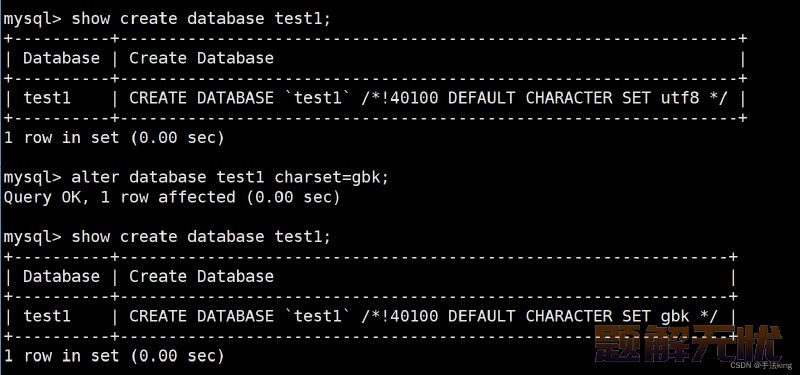Select the 'Create Database' header in second table
Viewport: 800px width, 375px height.
click(x=201, y=277)
